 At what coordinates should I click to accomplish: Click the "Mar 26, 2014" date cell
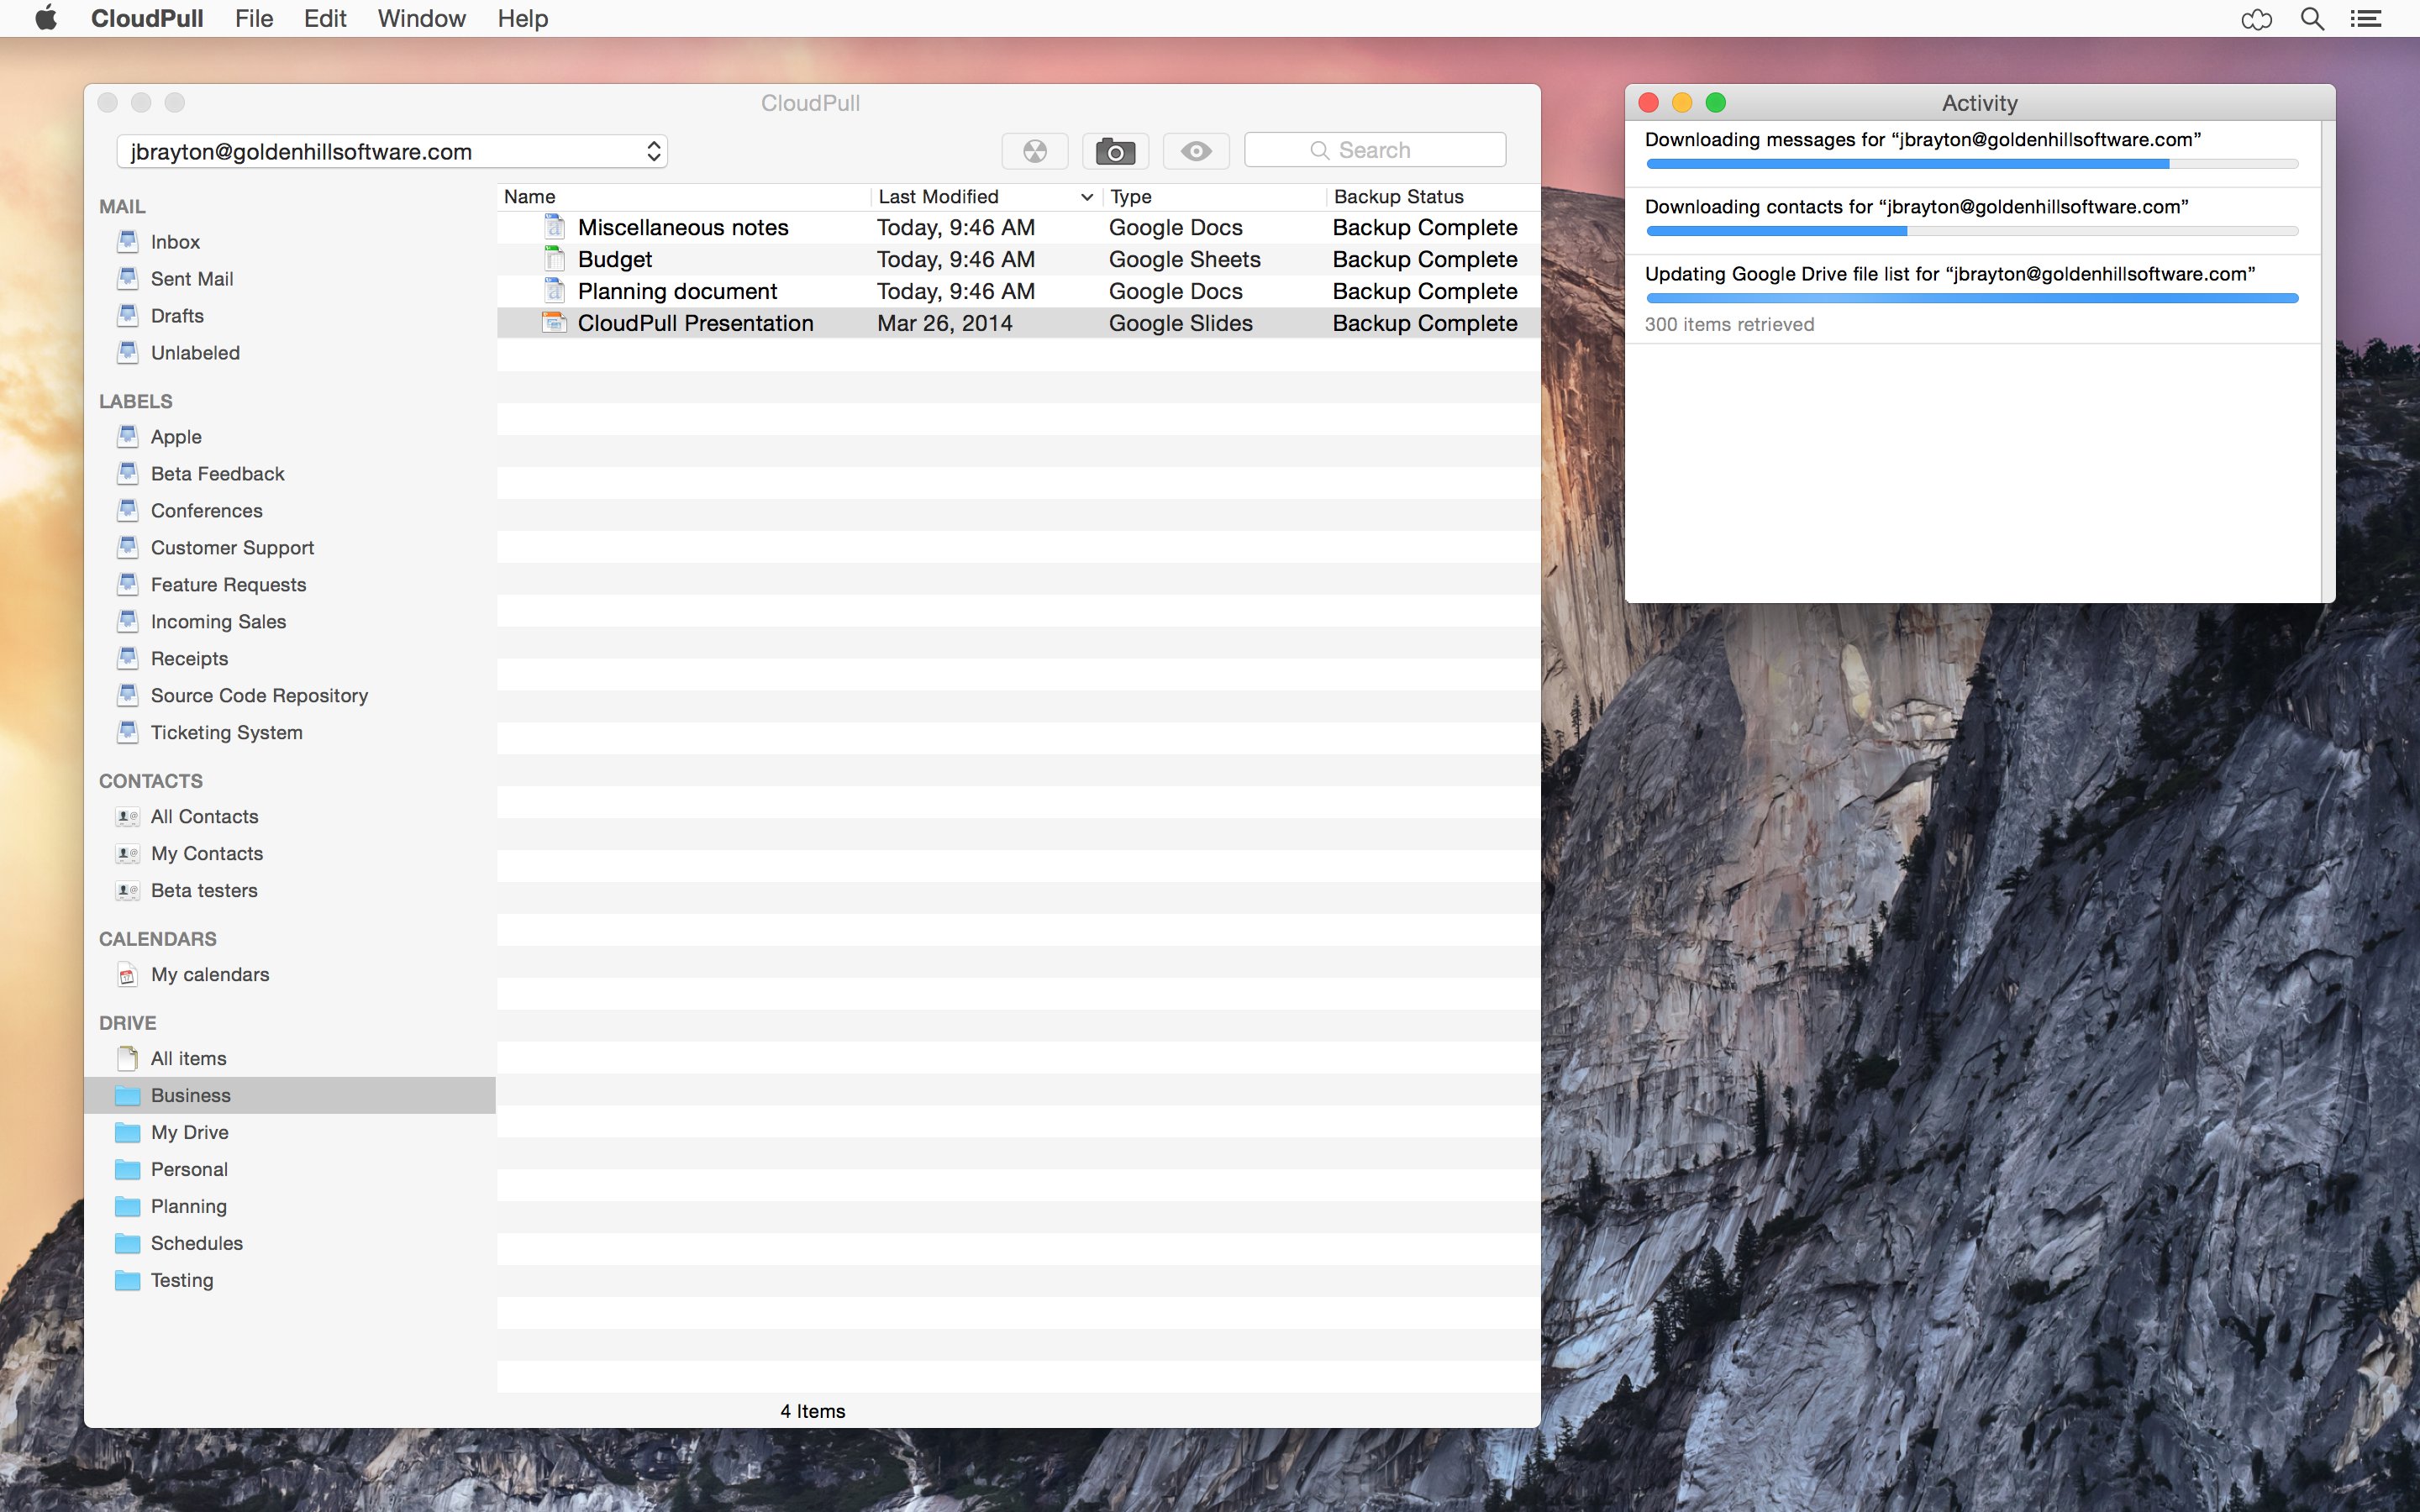tap(945, 323)
